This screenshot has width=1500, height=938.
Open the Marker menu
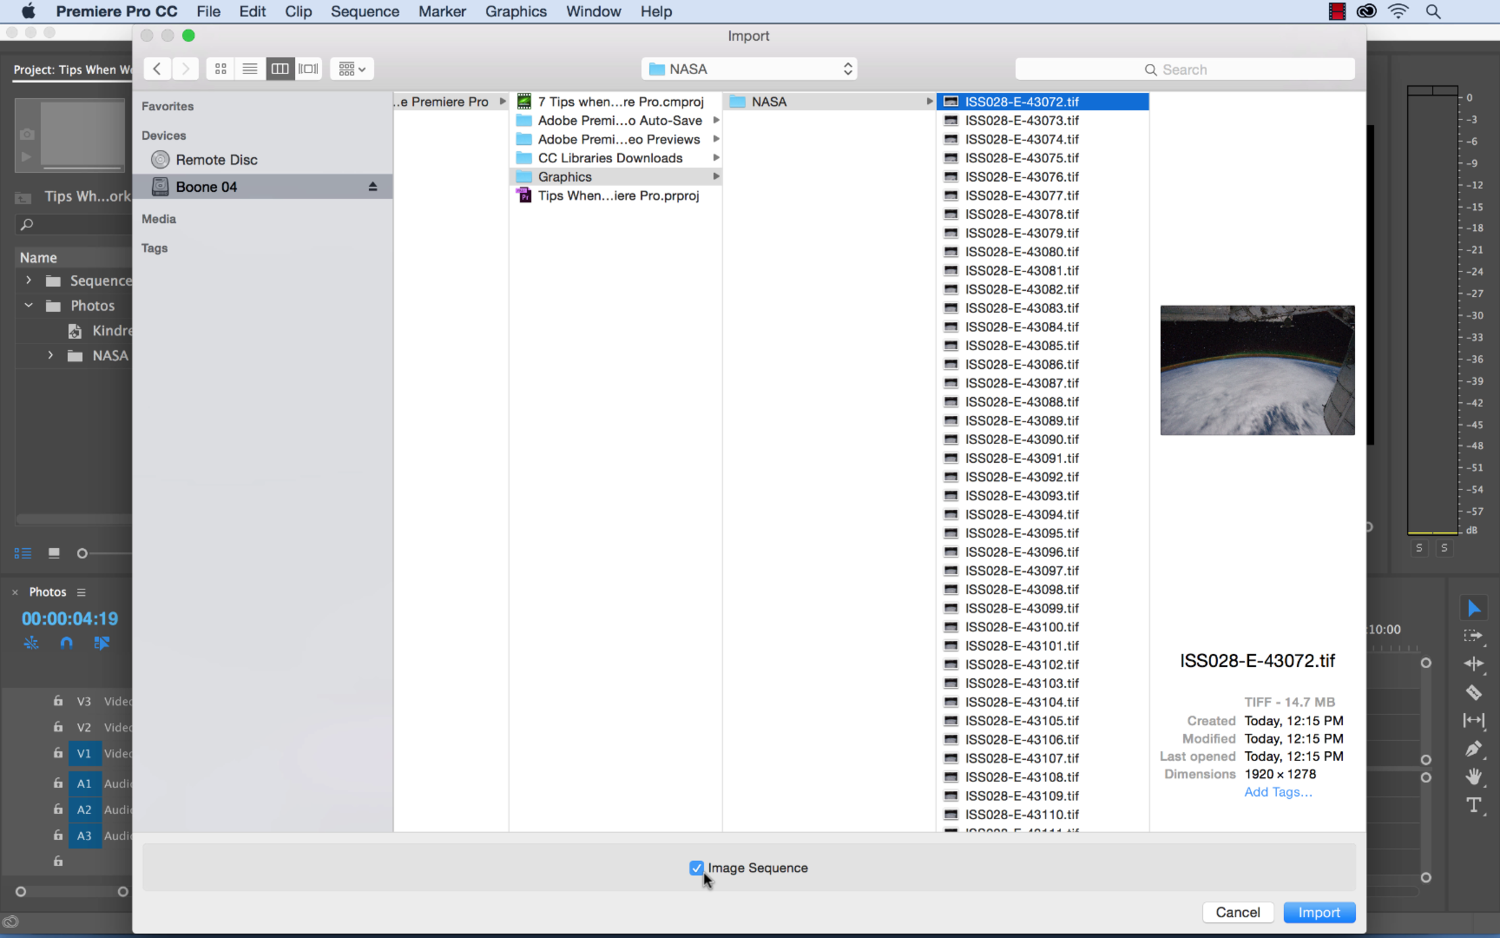pos(442,11)
